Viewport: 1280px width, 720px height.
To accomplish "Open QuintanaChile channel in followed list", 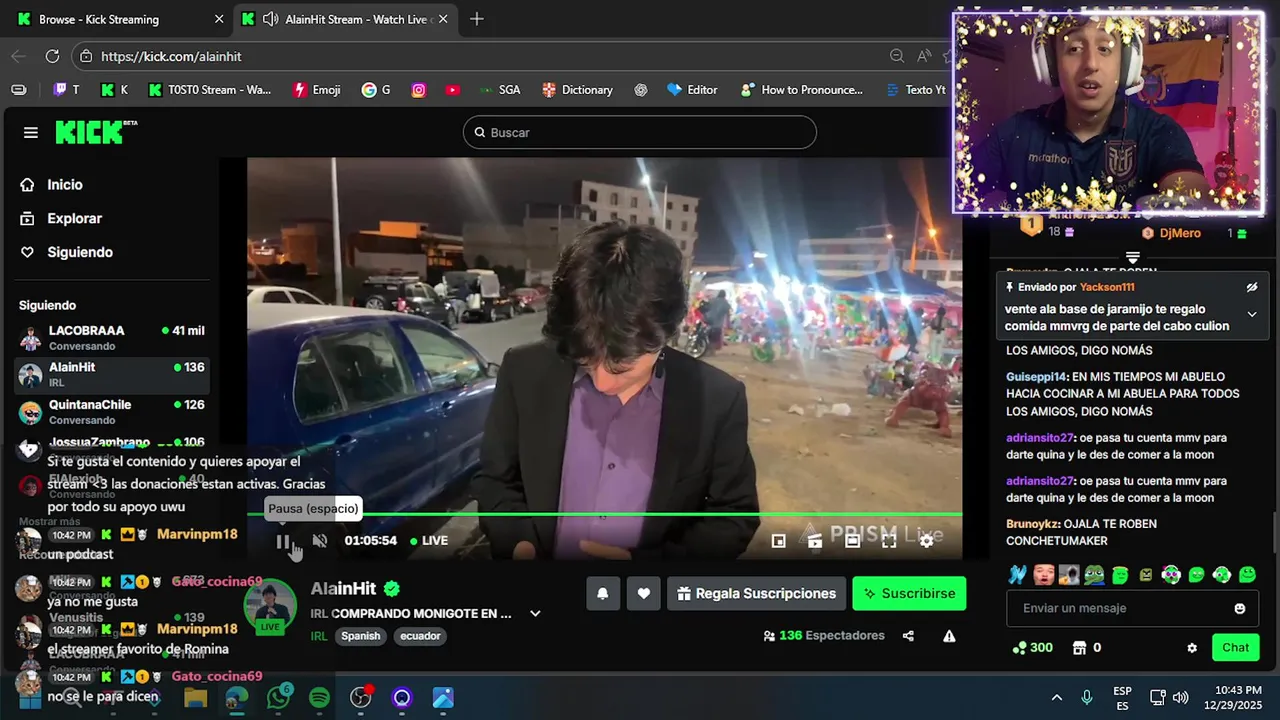I will [x=112, y=412].
